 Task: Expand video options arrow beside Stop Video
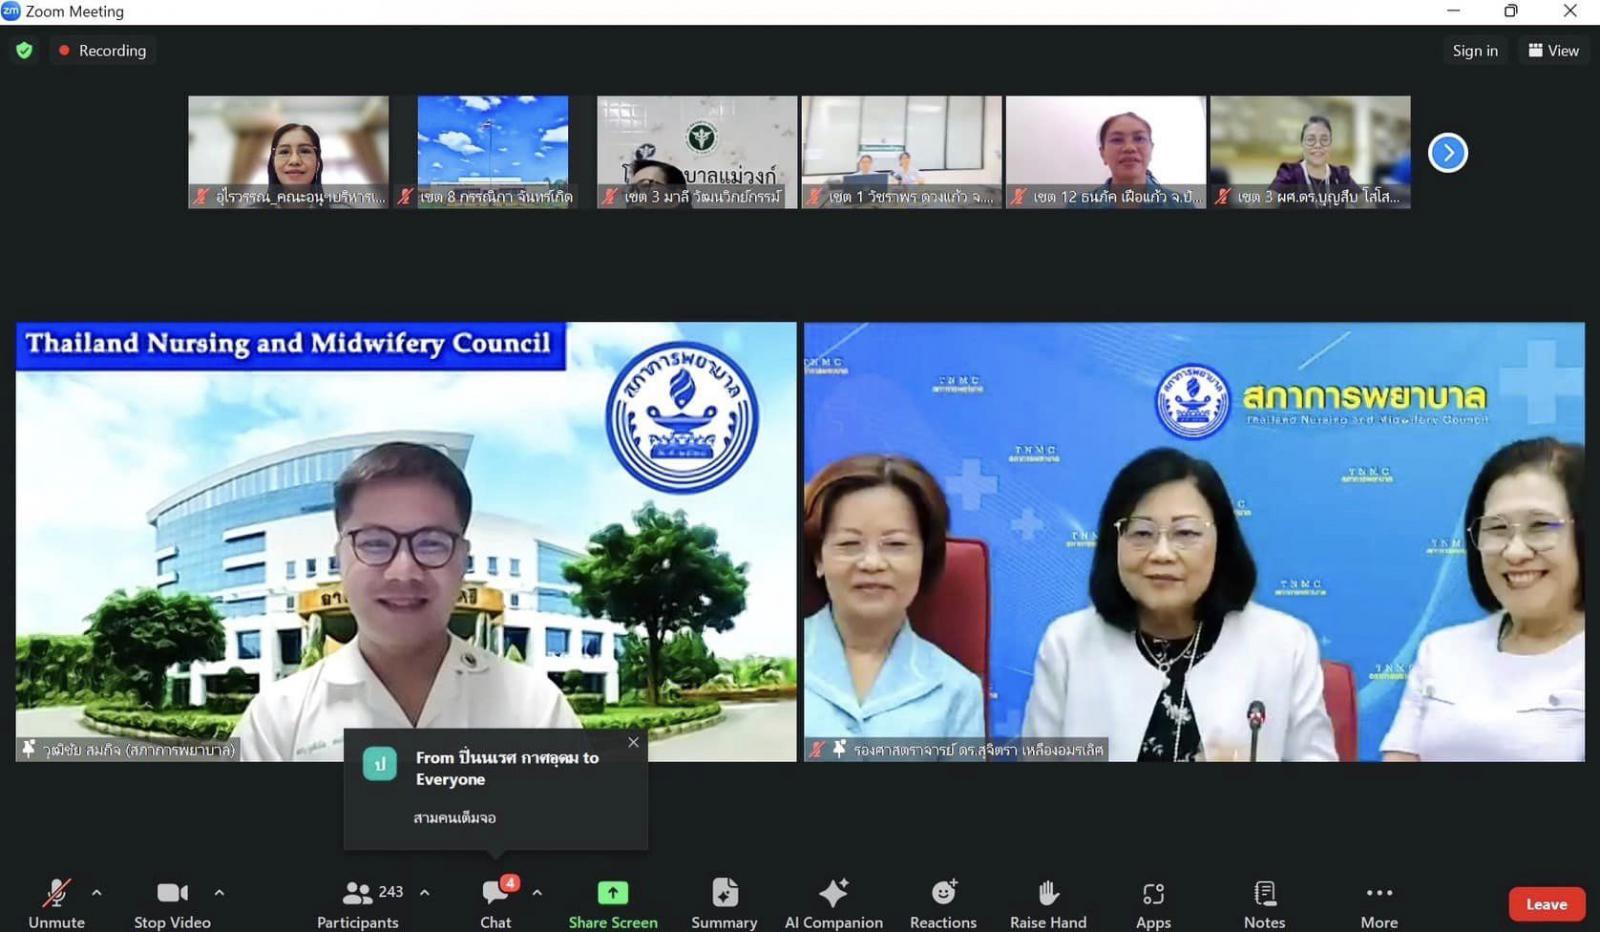click(x=219, y=892)
